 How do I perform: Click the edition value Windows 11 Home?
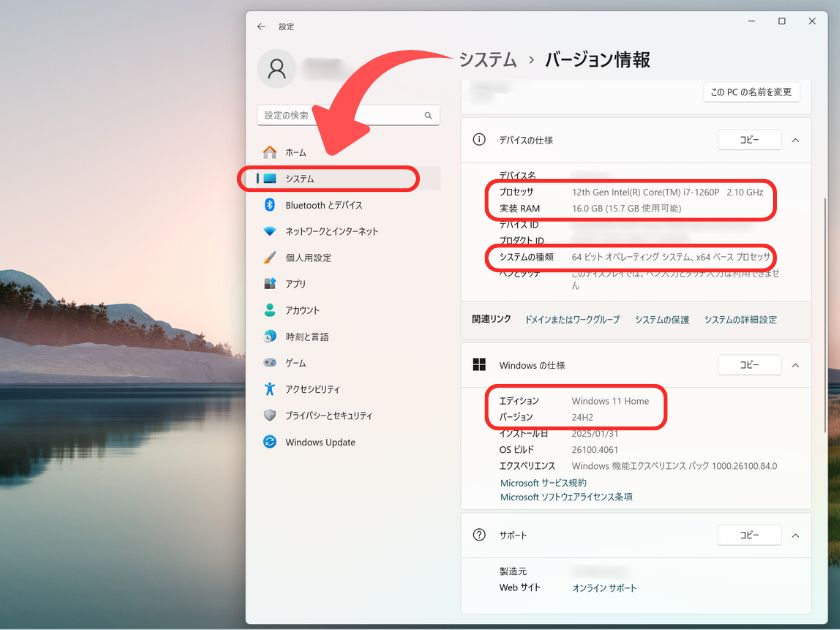click(610, 401)
